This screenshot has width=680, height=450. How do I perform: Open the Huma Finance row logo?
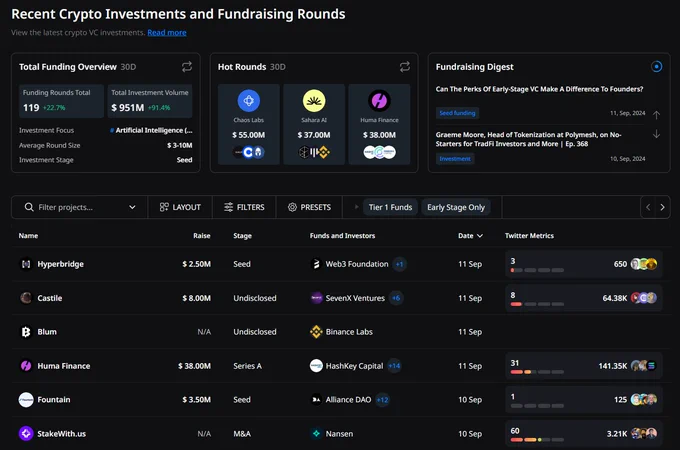[x=26, y=366]
